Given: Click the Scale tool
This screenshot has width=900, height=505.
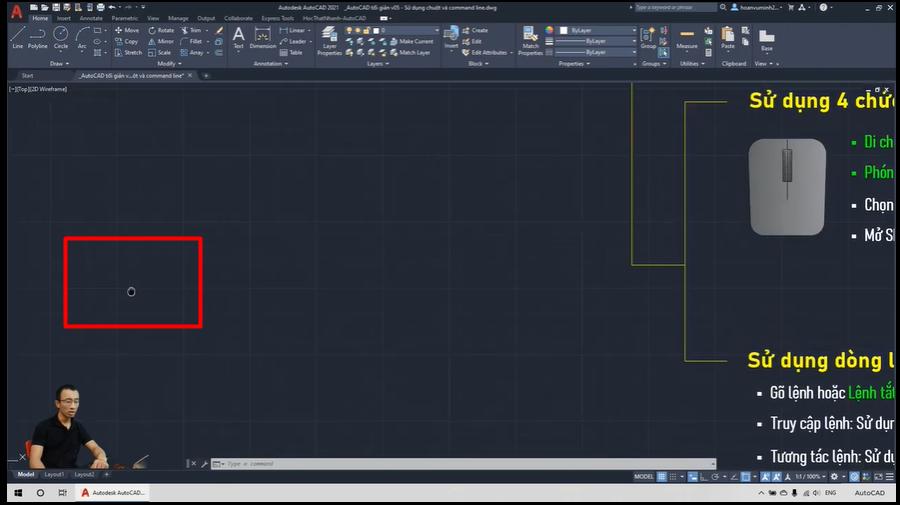Looking at the screenshot, I should click(x=160, y=52).
